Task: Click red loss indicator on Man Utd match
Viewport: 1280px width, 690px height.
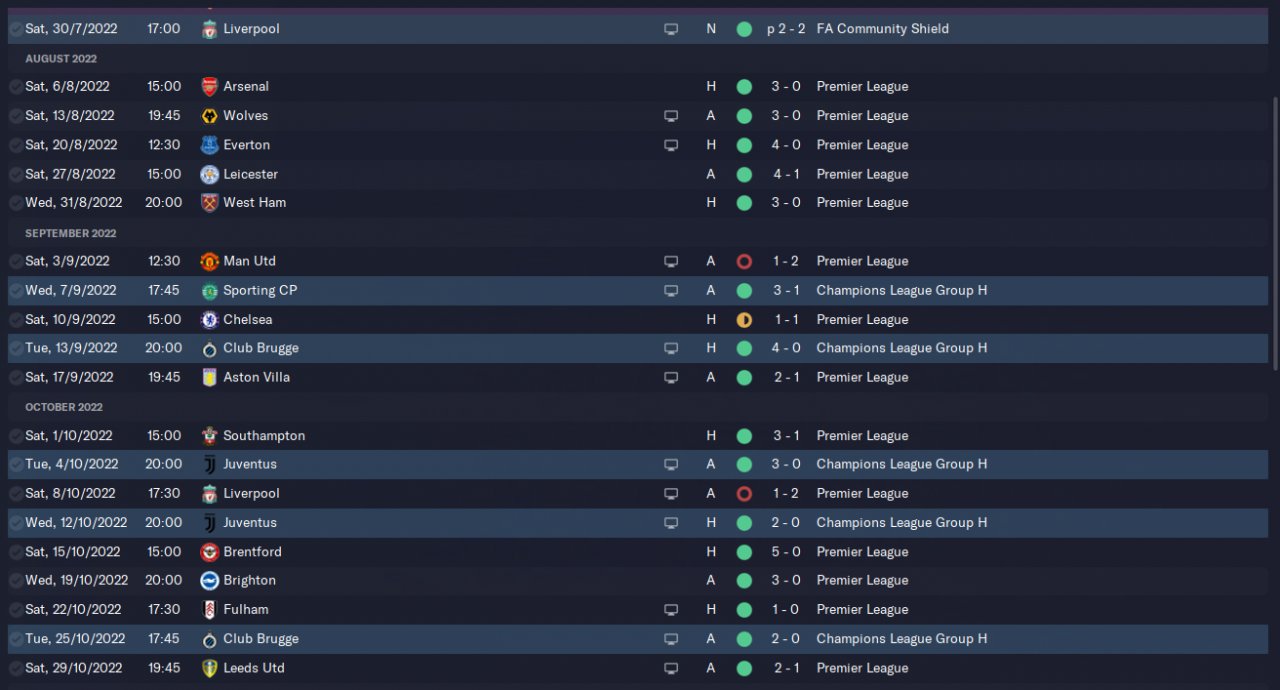Action: pos(744,261)
